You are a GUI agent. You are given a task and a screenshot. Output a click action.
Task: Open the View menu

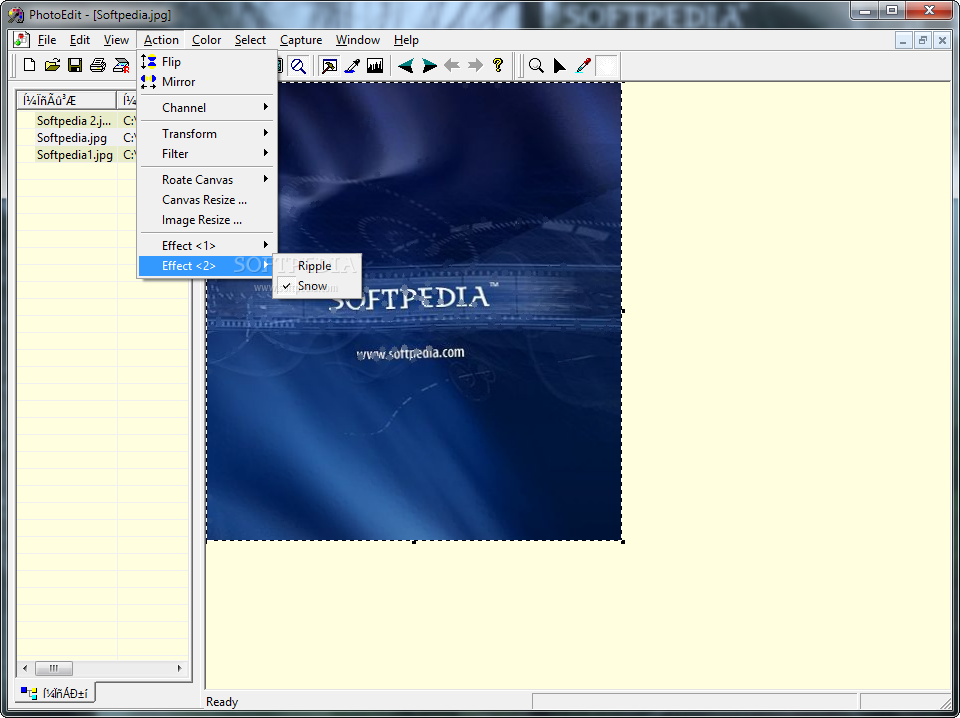point(116,40)
